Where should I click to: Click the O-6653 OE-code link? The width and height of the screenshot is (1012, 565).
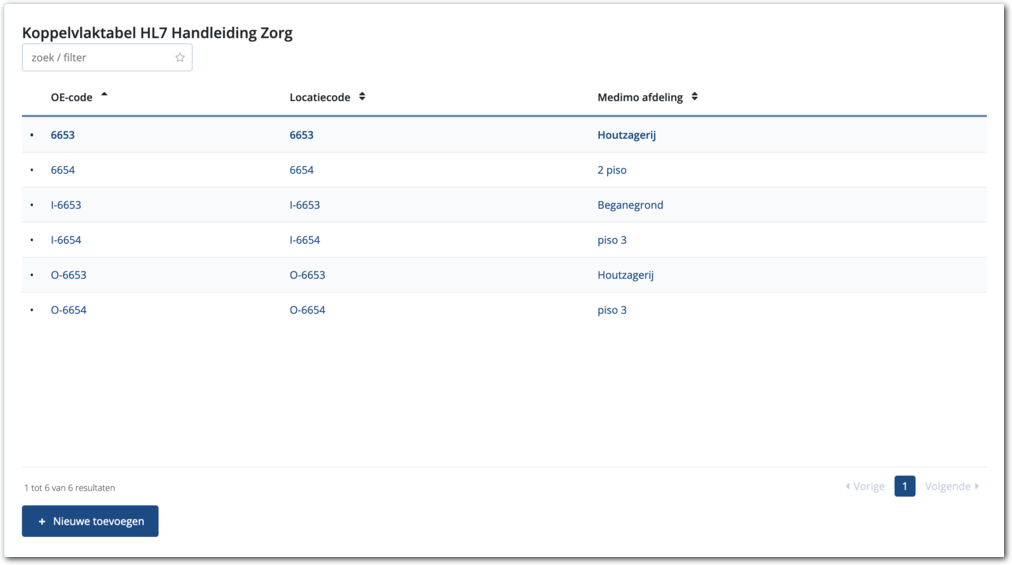coord(69,275)
